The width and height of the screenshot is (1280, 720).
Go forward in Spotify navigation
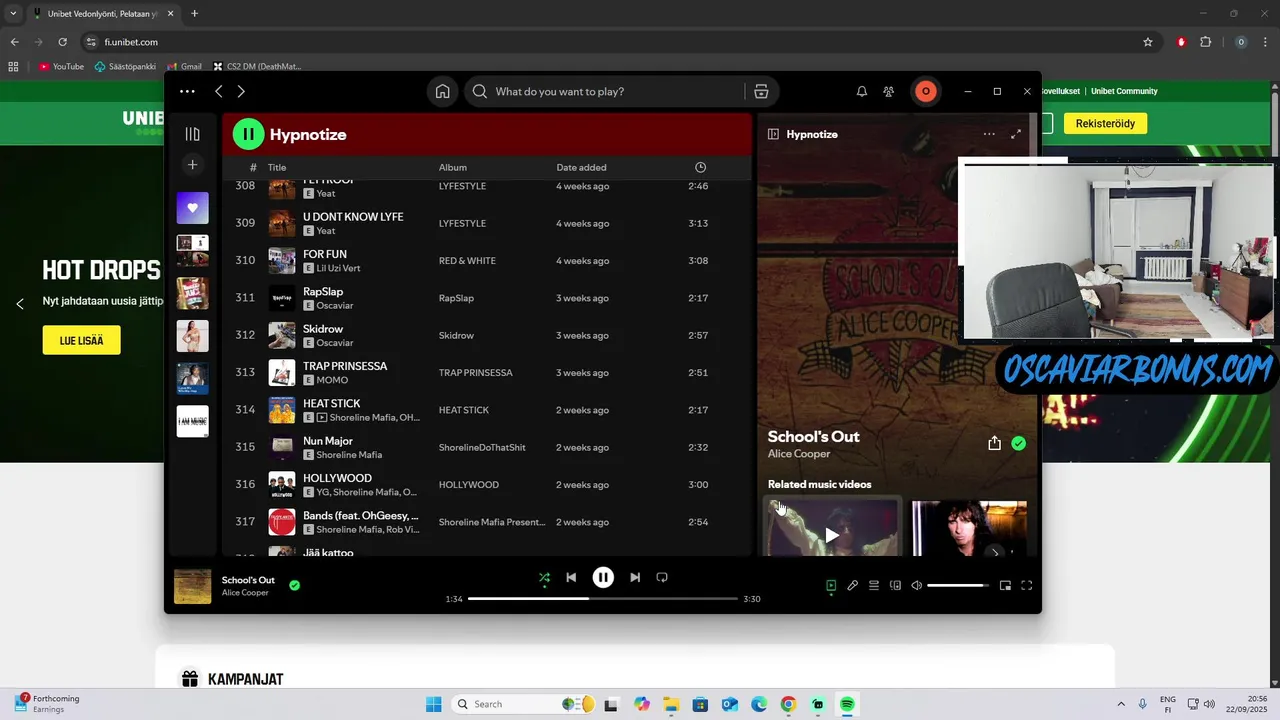[241, 91]
